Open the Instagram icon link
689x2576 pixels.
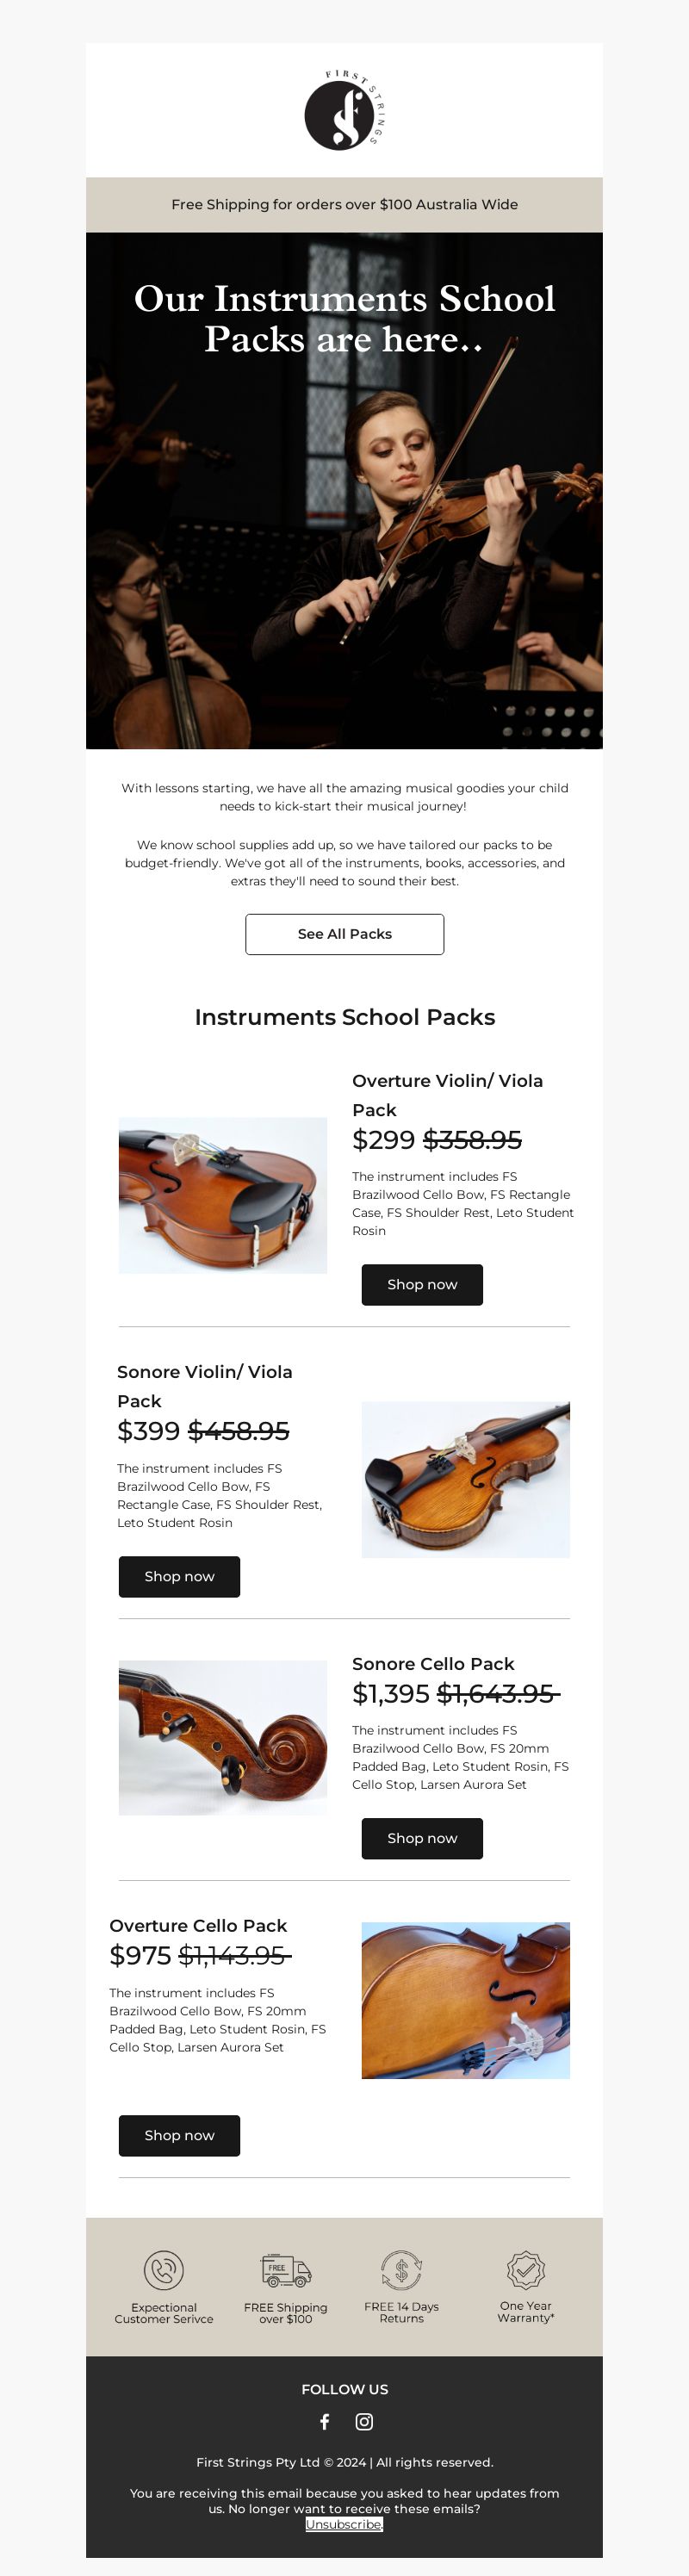(x=365, y=2421)
